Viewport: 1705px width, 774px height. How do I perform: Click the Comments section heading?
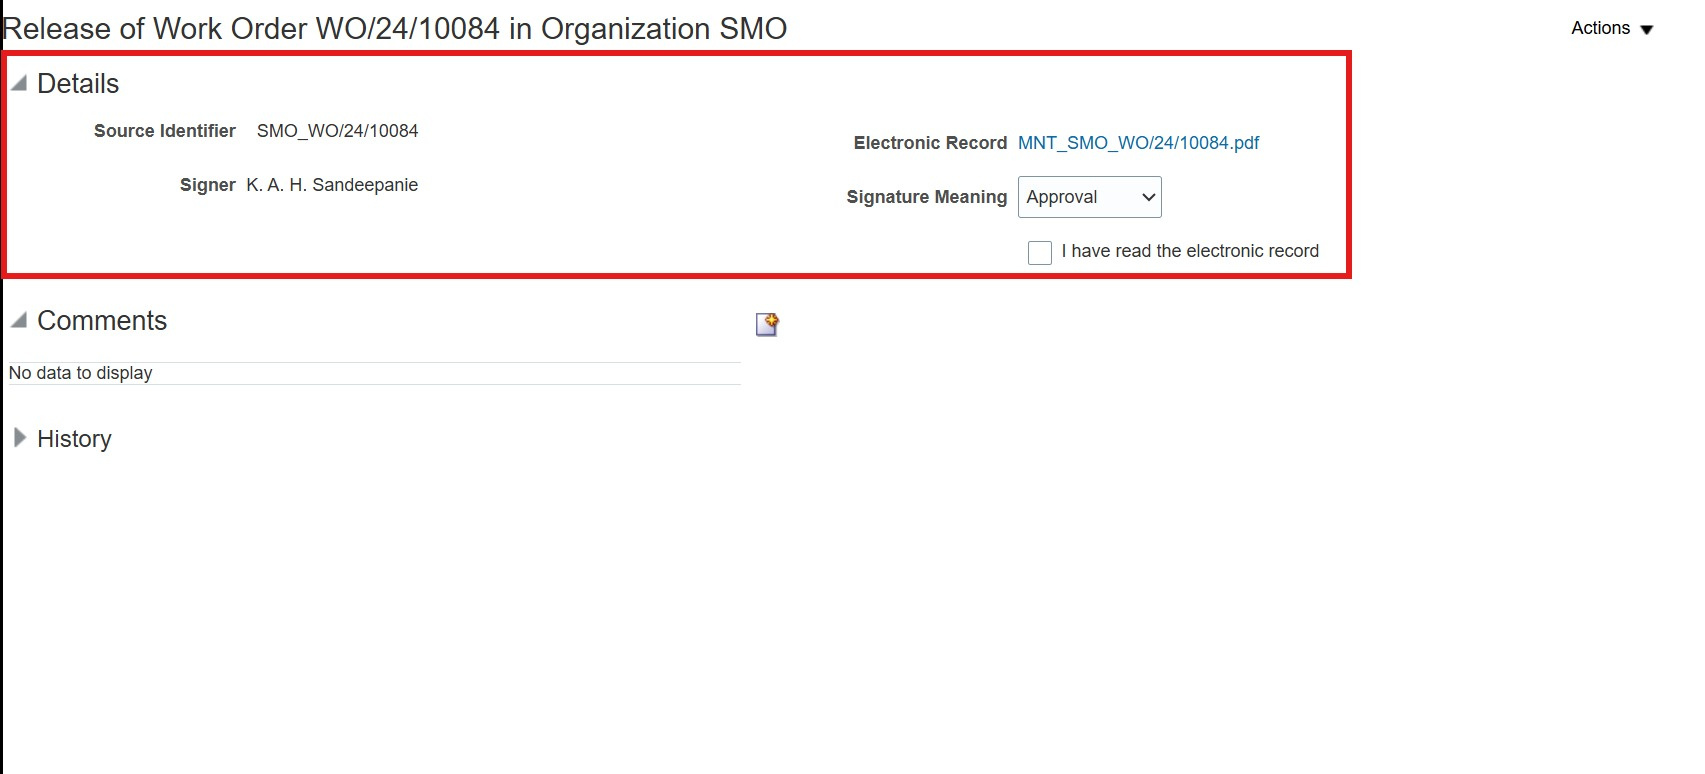[x=102, y=321]
